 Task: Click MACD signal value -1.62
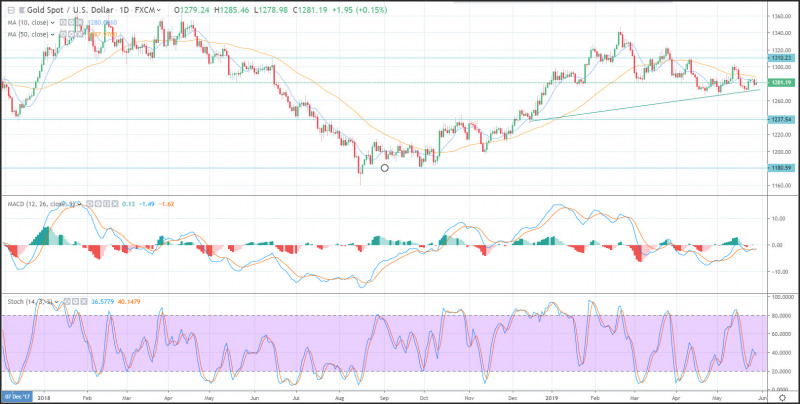[x=166, y=204]
